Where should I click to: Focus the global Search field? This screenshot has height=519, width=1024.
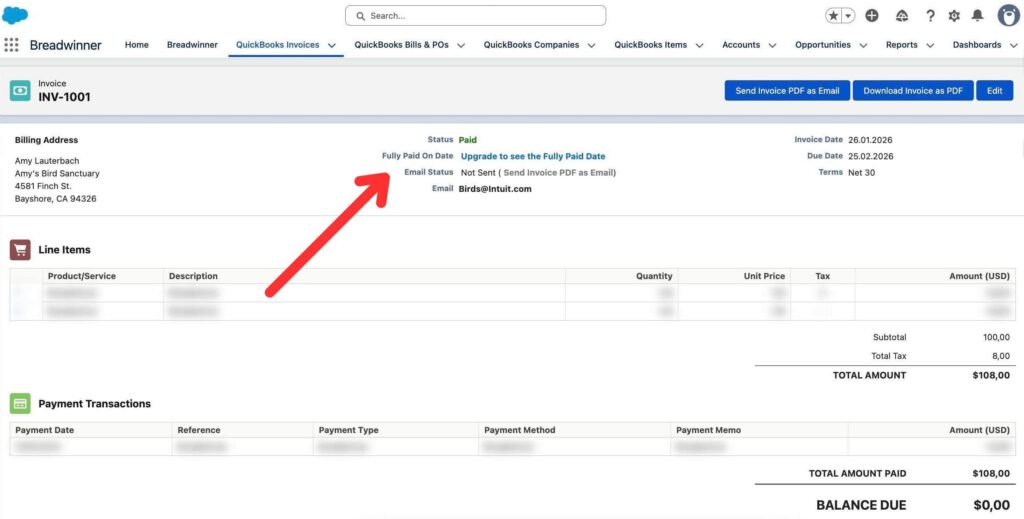(x=475, y=16)
